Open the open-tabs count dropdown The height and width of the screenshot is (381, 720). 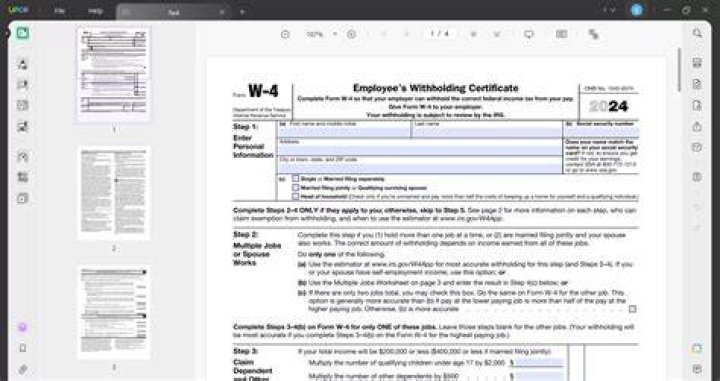609,10
